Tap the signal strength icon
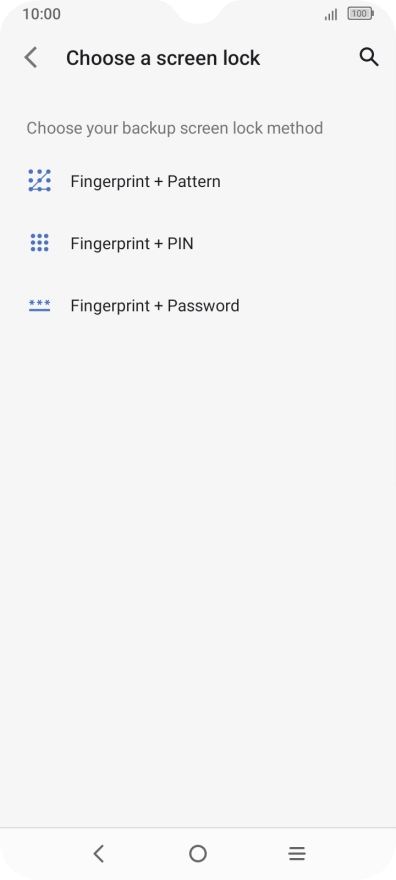 pyautogui.click(x=331, y=14)
